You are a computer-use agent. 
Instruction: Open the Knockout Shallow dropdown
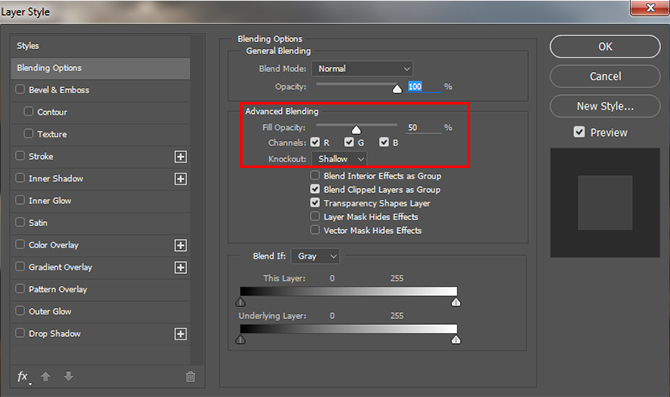(x=339, y=159)
